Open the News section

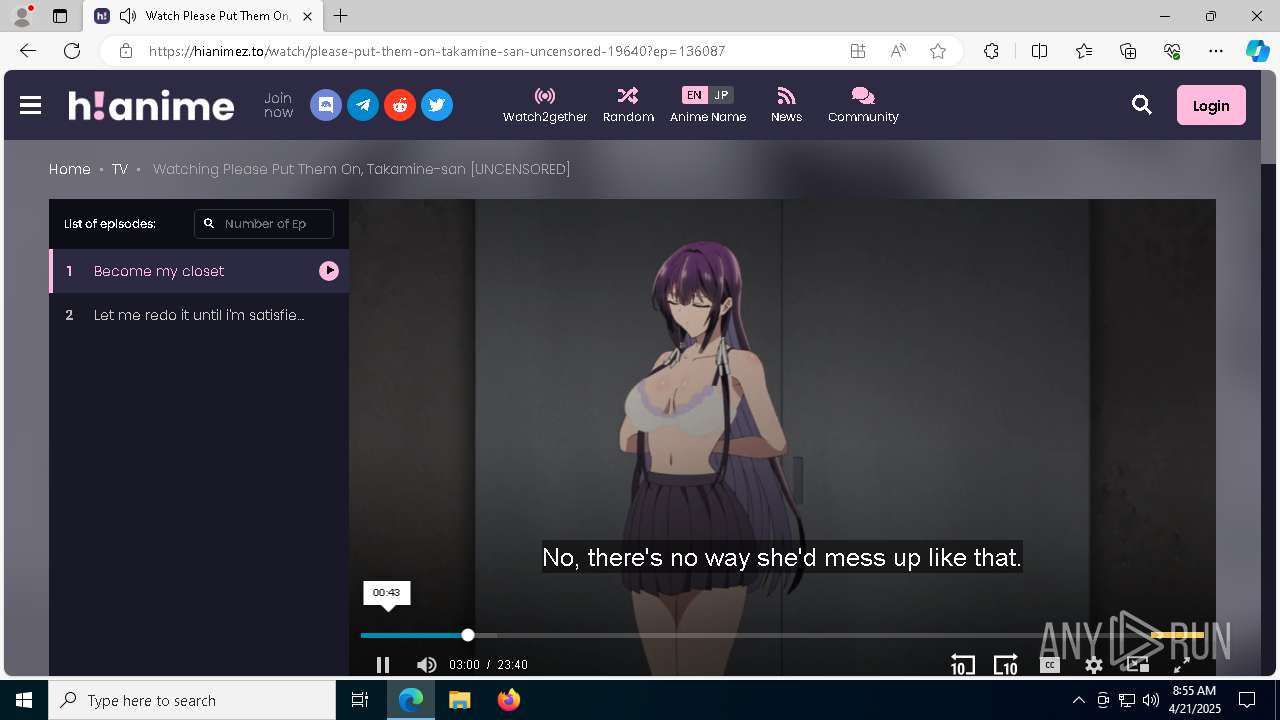786,105
